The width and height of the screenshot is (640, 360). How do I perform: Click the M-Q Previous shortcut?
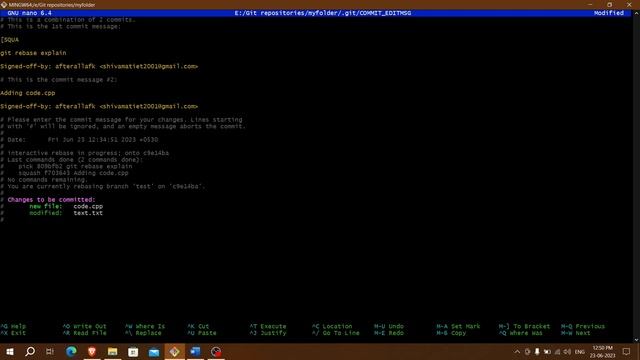click(x=583, y=326)
